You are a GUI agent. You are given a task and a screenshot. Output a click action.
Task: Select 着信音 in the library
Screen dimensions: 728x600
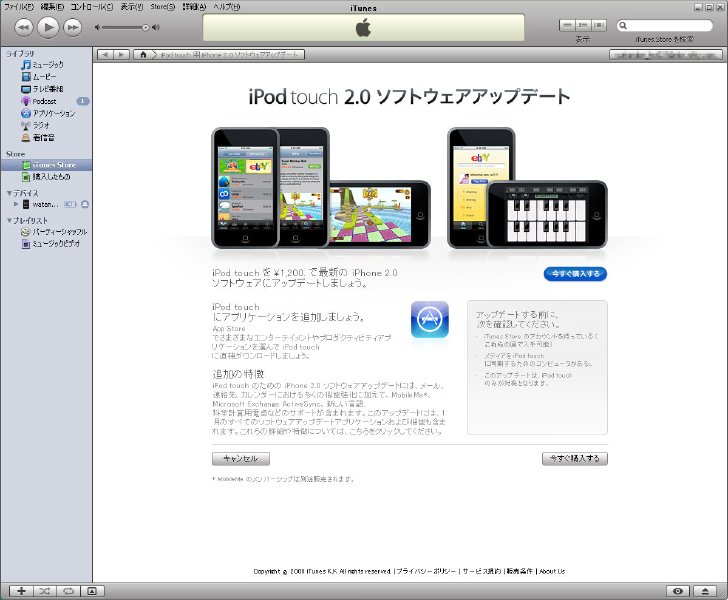click(46, 137)
